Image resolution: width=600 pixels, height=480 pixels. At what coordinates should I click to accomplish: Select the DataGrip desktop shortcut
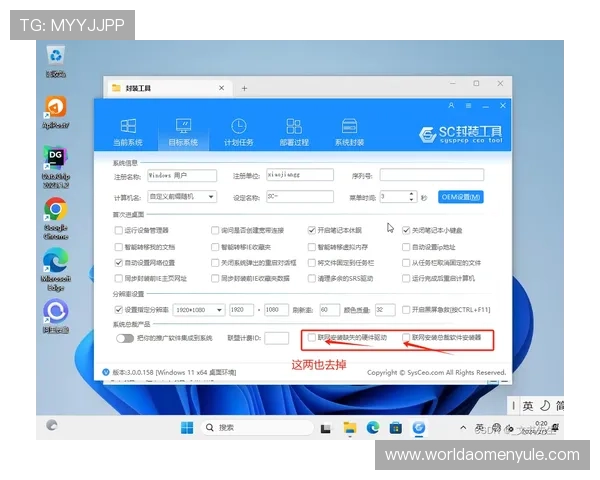click(x=56, y=167)
